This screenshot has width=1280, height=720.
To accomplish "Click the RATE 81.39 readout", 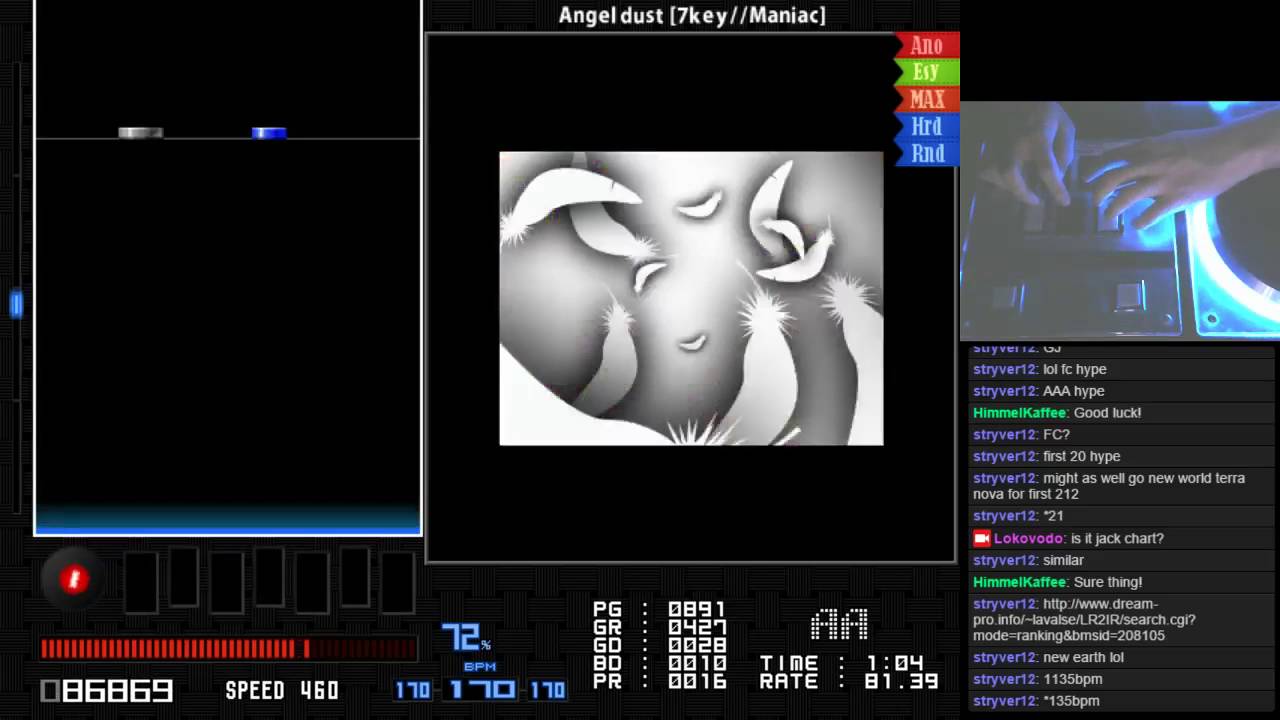I will [x=848, y=681].
